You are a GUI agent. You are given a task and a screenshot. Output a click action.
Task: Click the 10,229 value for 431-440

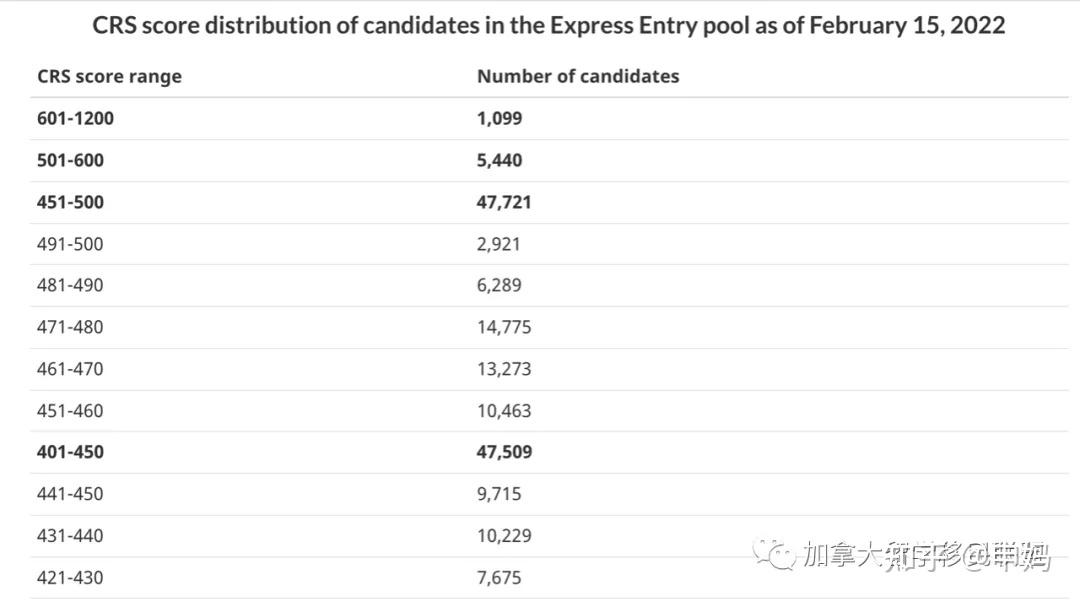pyautogui.click(x=504, y=536)
